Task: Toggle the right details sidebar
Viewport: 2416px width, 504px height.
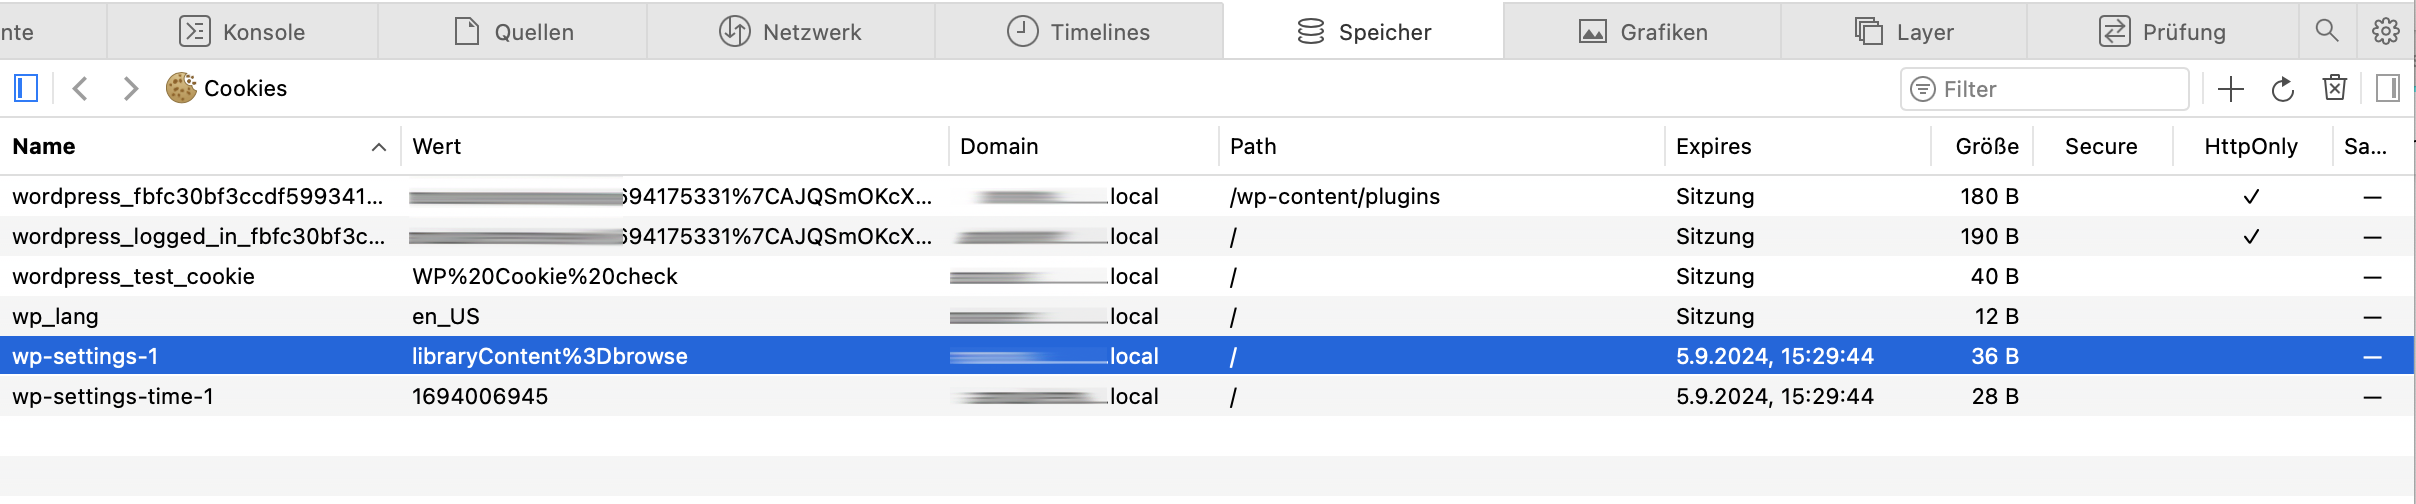Action: 2387,88
